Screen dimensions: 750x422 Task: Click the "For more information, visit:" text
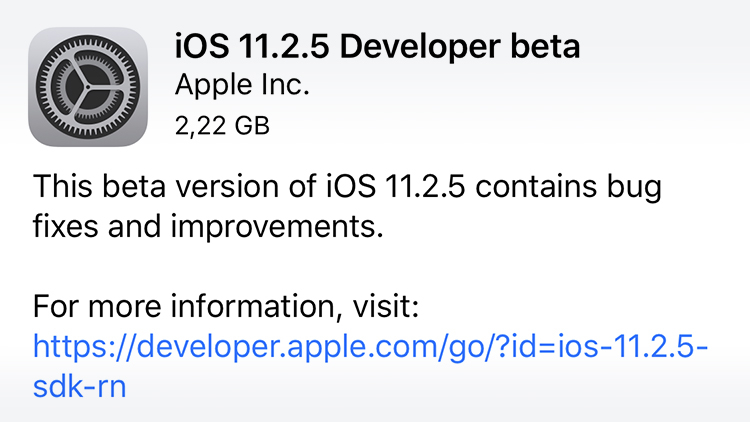[x=226, y=307]
